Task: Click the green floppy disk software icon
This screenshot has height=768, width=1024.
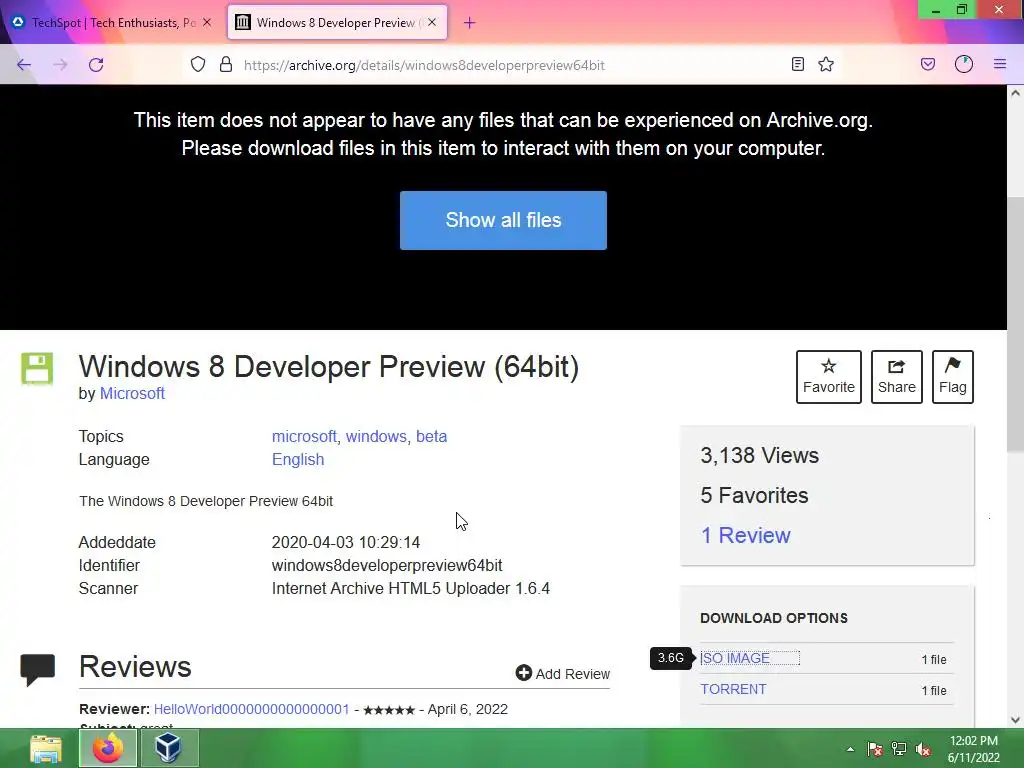Action: [x=37, y=368]
